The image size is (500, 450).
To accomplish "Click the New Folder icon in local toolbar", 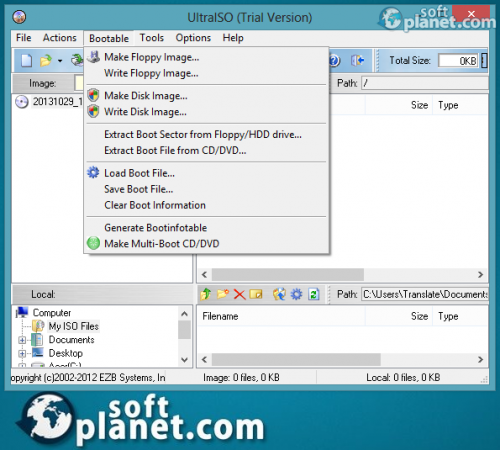I will (x=223, y=294).
